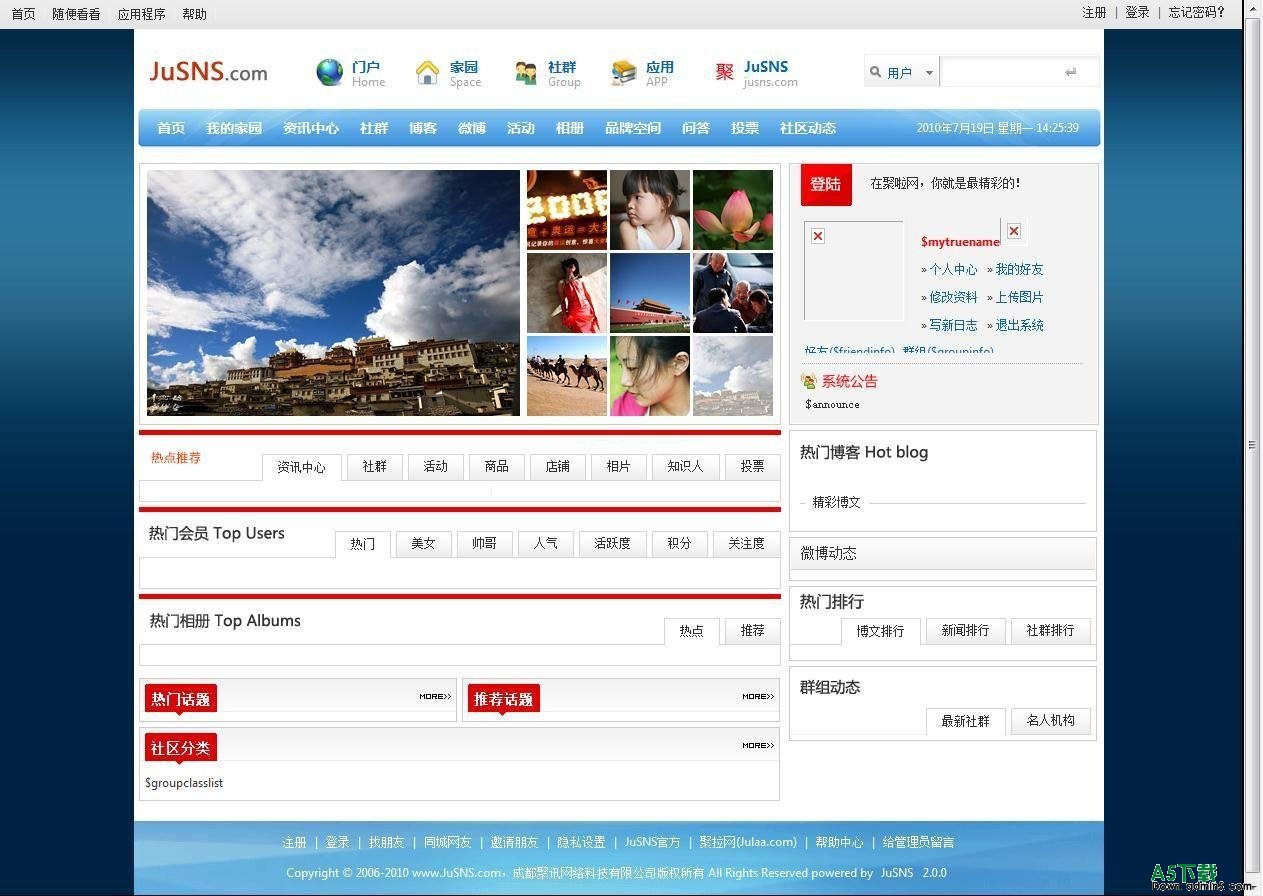This screenshot has height=896, width=1263.
Task: Expand MORE>> next to 推荐话题
Action: coord(758,696)
